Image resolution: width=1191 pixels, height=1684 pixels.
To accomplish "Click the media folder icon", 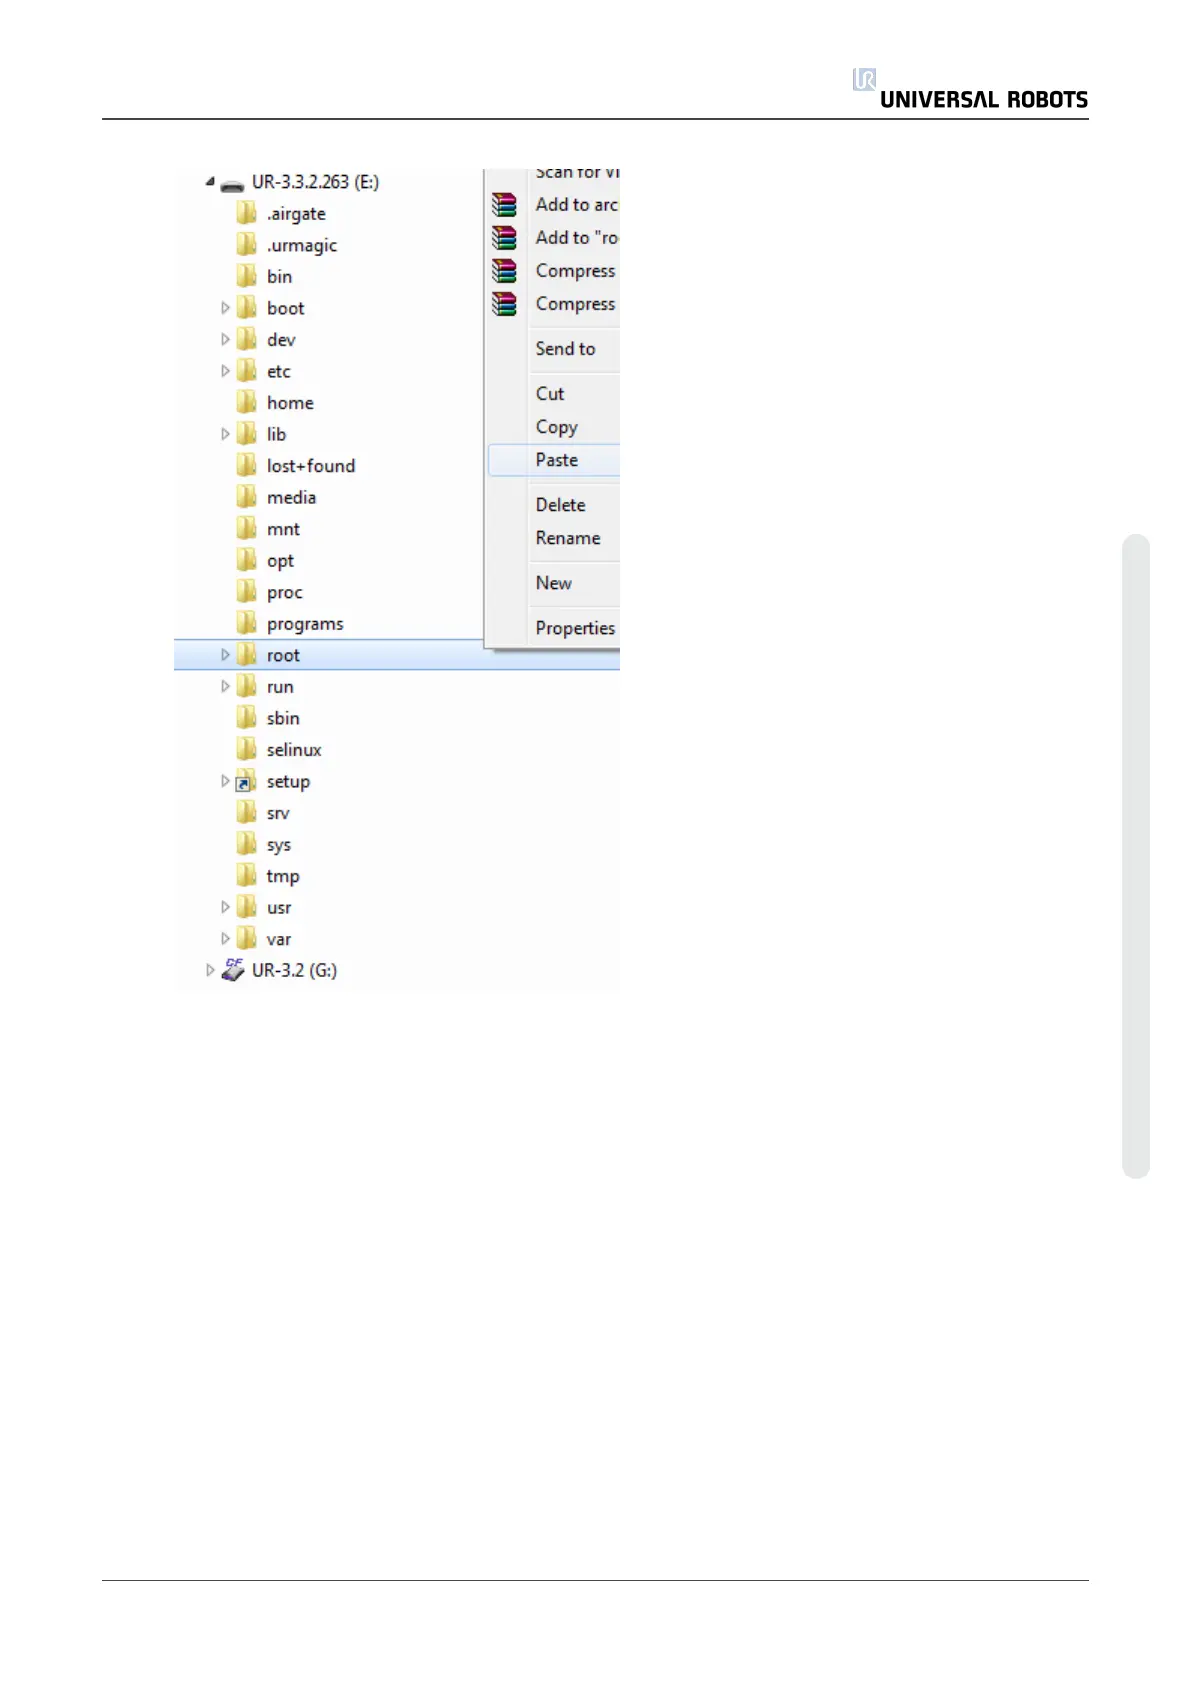I will point(246,497).
